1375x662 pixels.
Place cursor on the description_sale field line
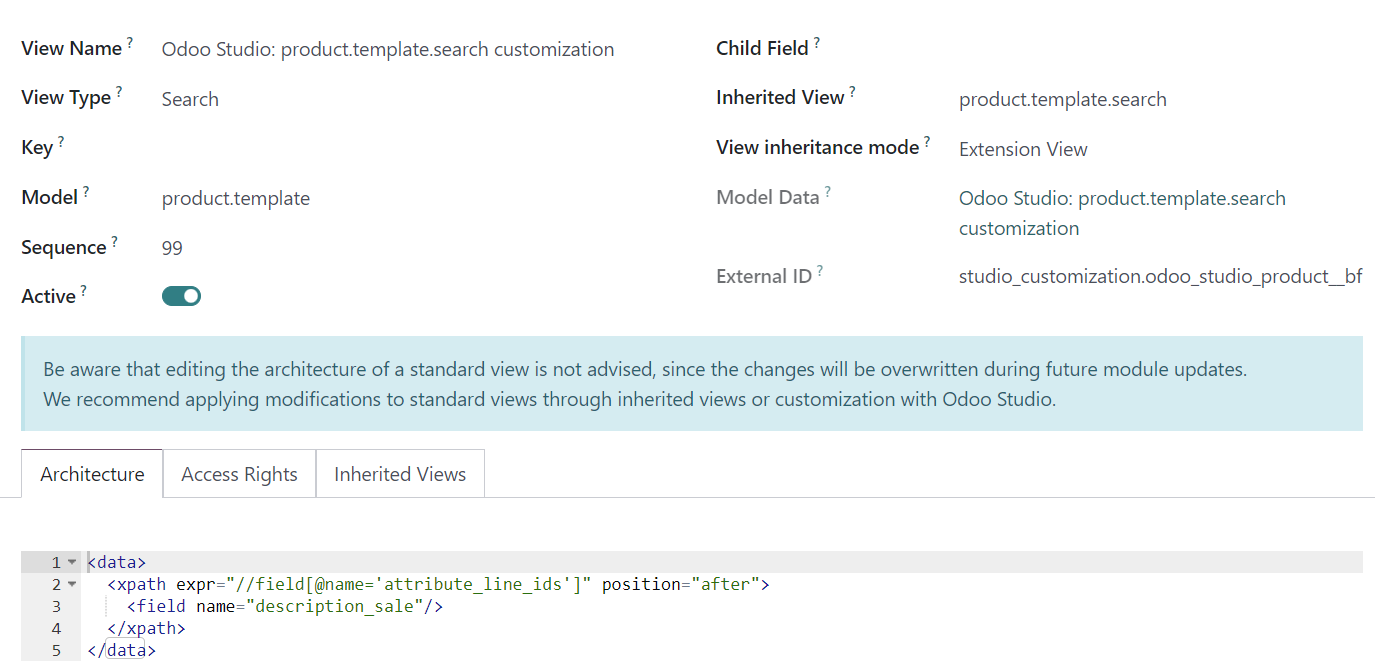click(285, 606)
